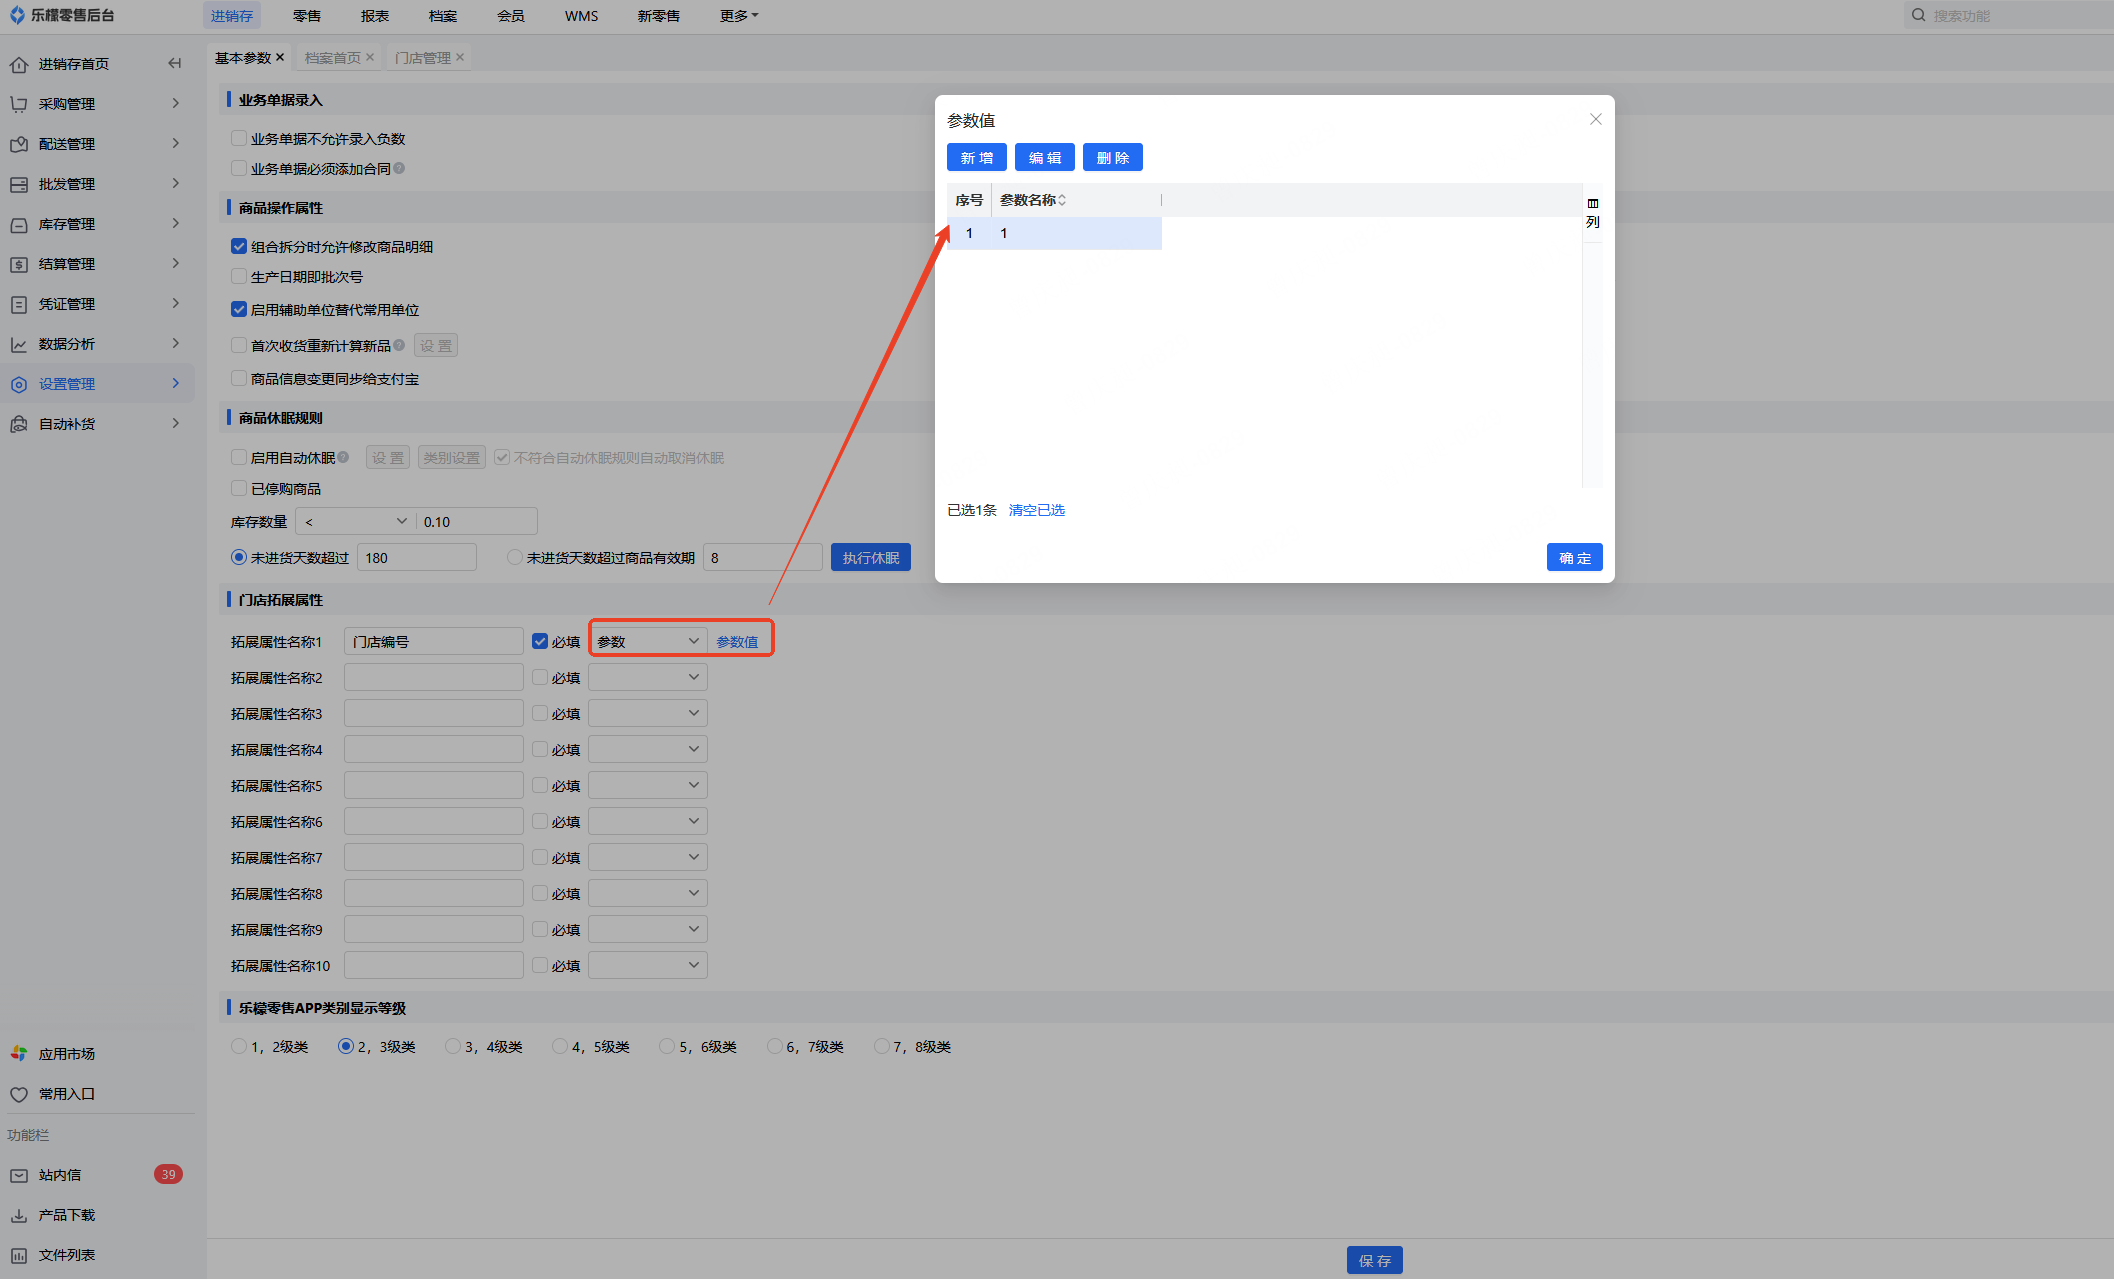
Task: Click the 站内信 mail icon
Action: (x=19, y=1175)
